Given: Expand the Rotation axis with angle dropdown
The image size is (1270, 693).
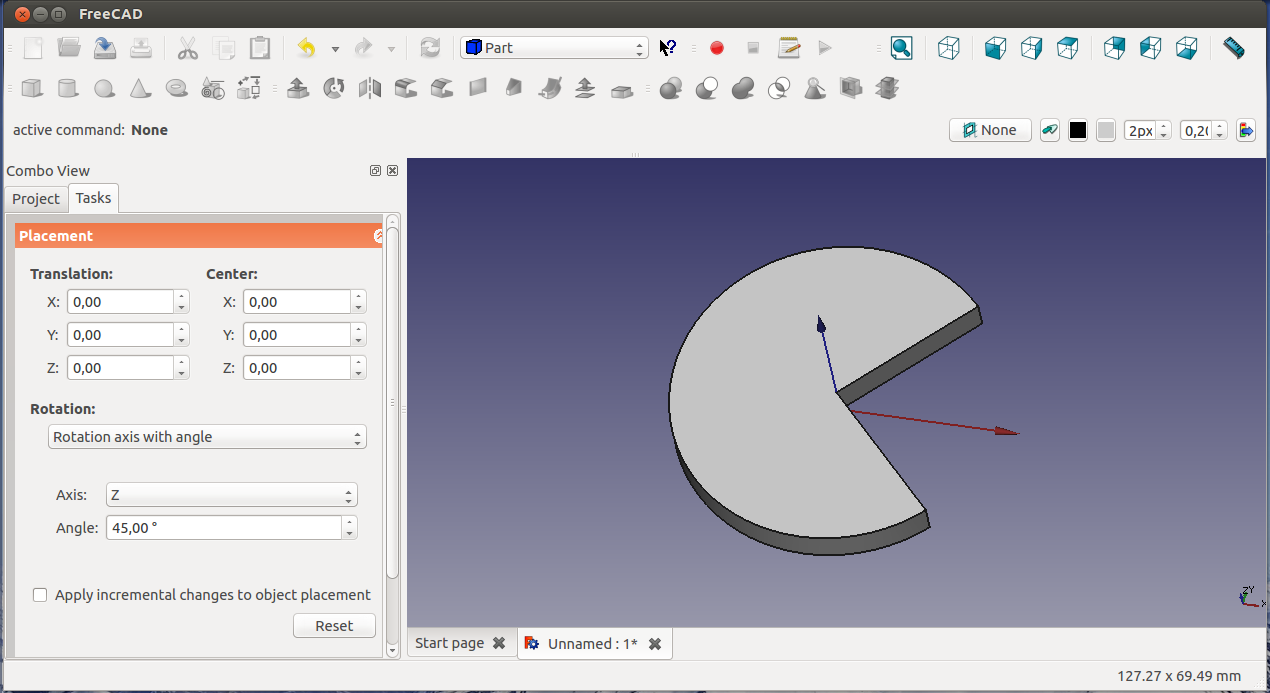Looking at the screenshot, I should (x=207, y=437).
